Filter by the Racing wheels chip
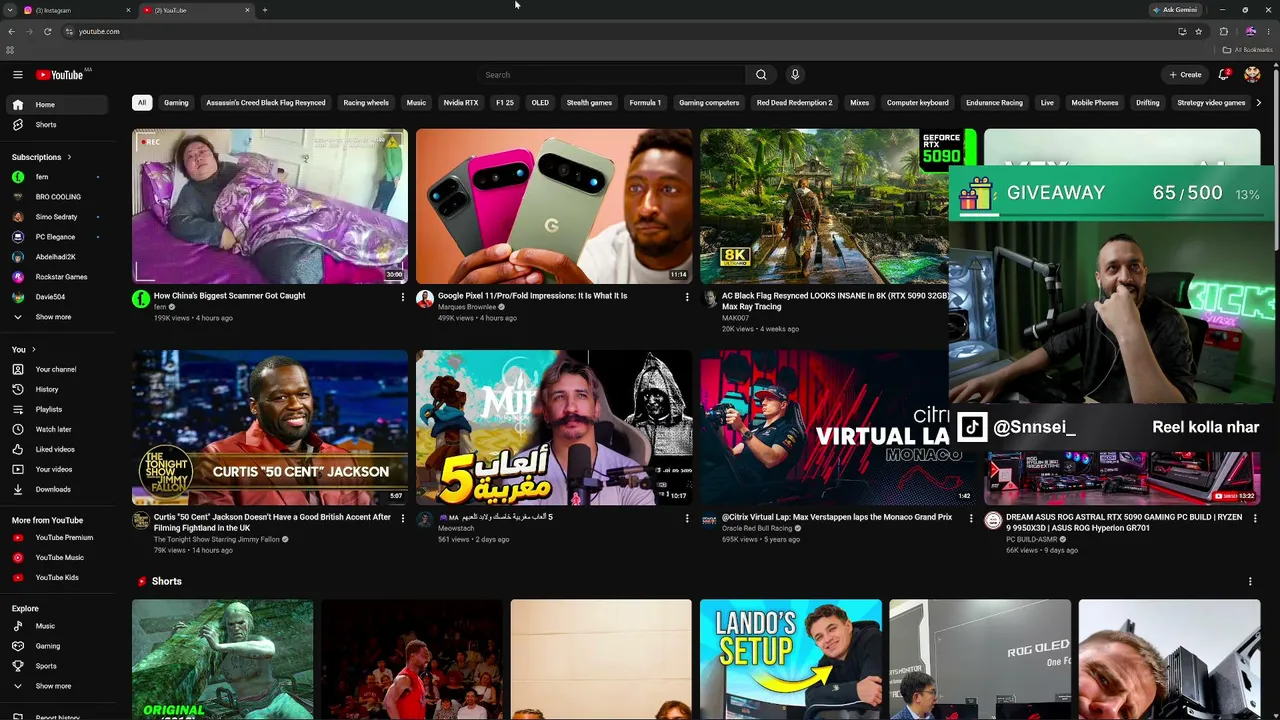 coord(366,102)
